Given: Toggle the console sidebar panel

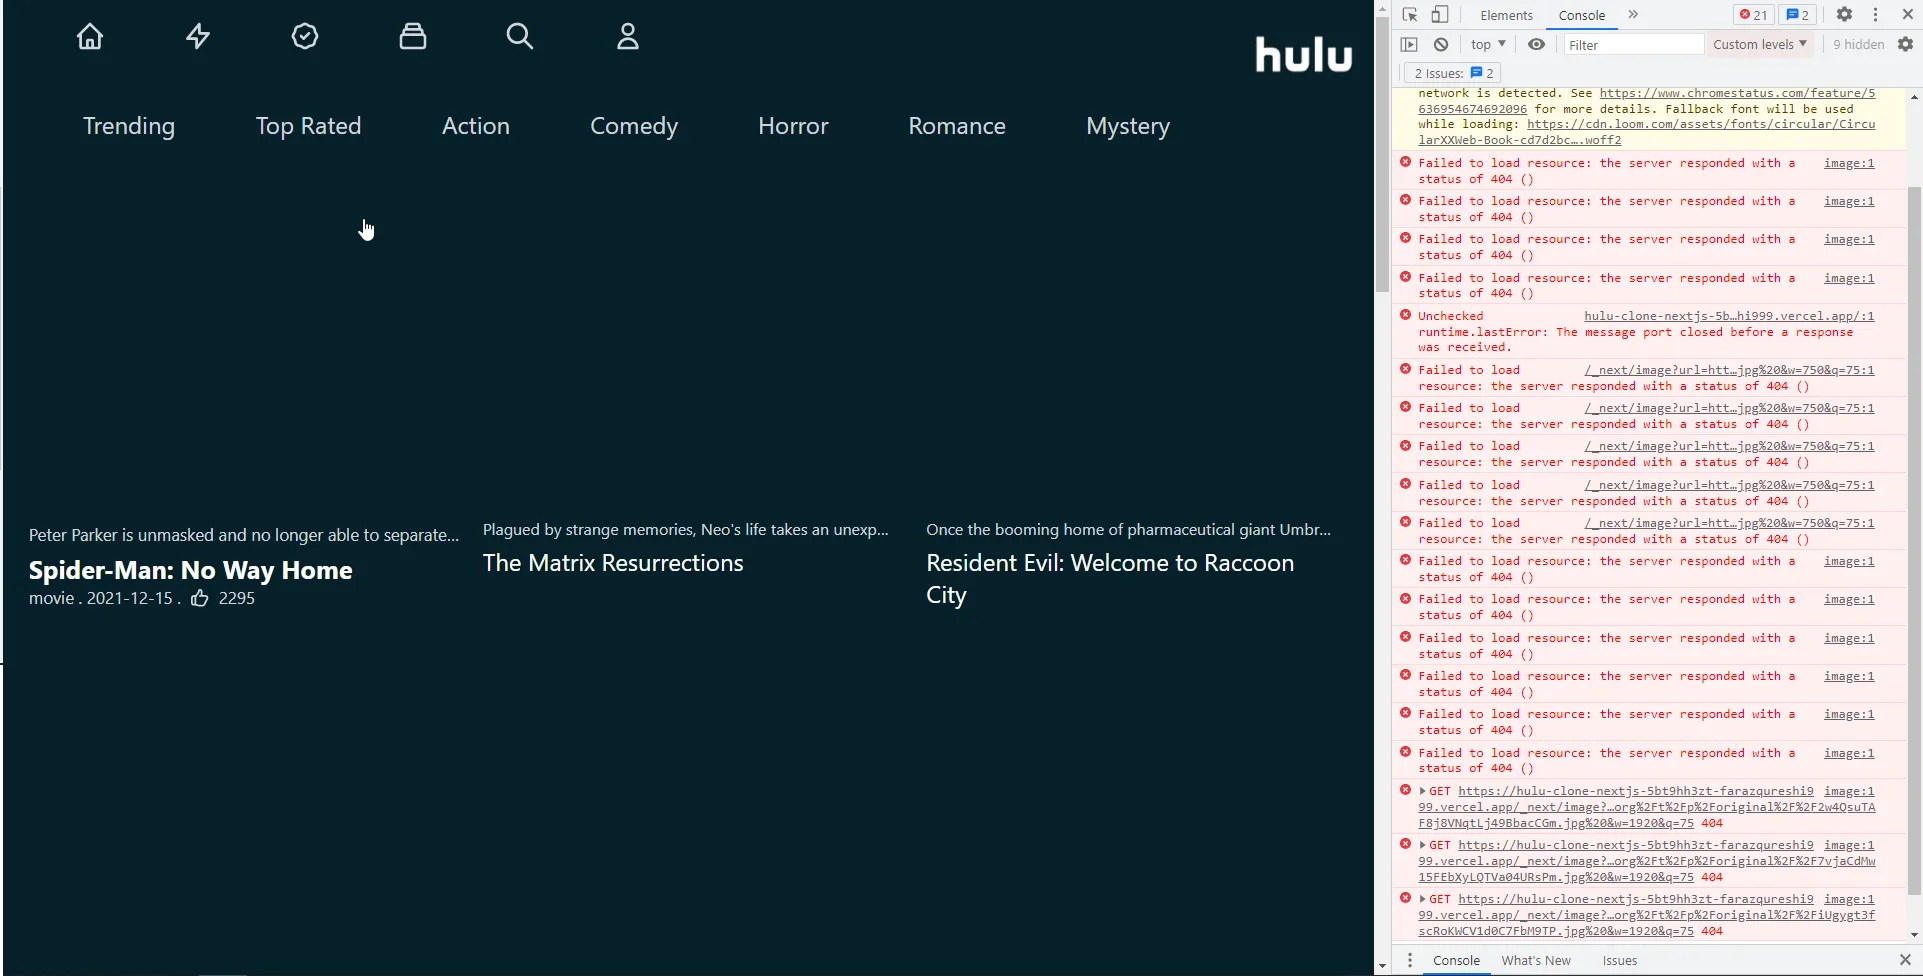Looking at the screenshot, I should coord(1409,44).
